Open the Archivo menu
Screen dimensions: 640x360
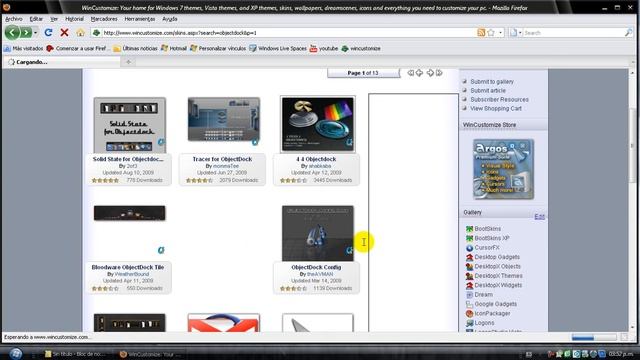(x=14, y=19)
